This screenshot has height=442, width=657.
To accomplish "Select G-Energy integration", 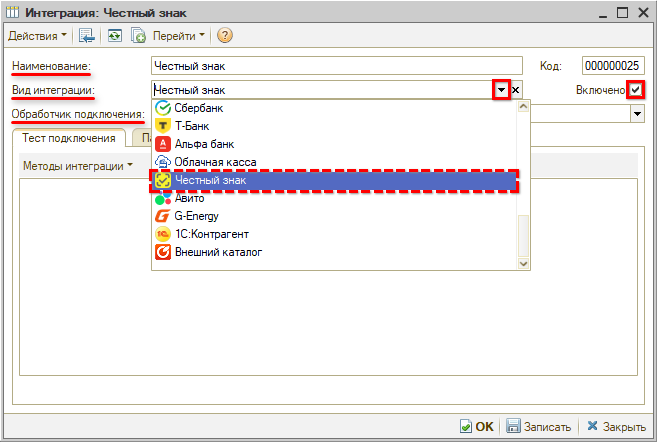I will 197,216.
